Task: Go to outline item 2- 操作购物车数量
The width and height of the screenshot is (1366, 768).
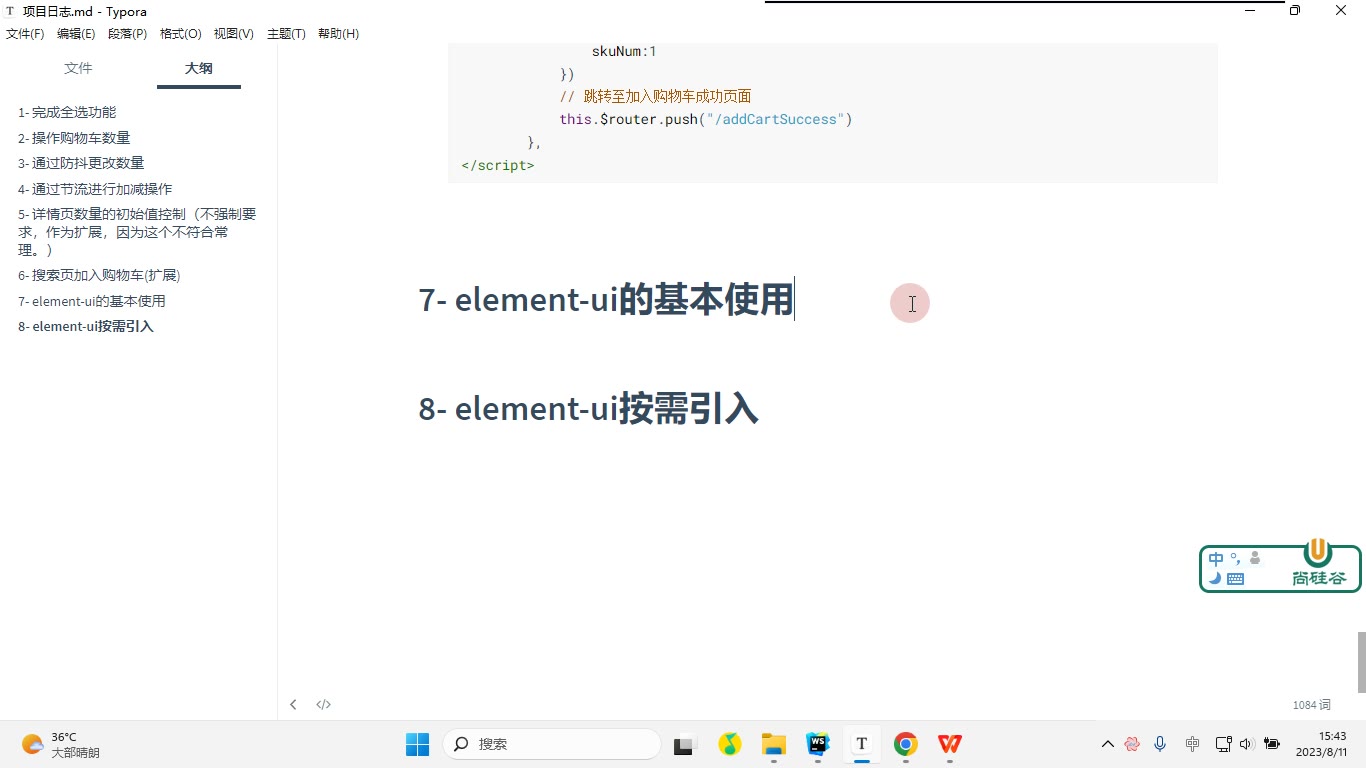Action: [74, 138]
